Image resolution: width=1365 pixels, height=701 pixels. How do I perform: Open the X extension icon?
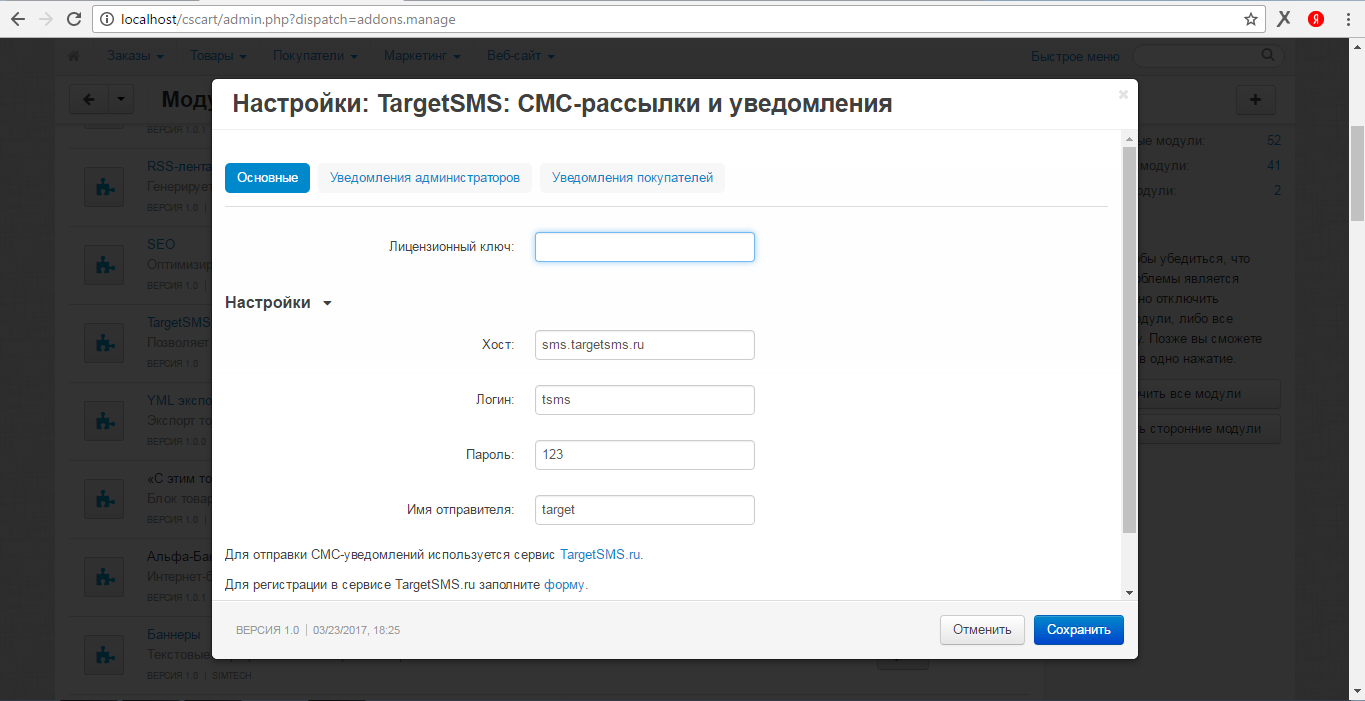pos(1285,19)
